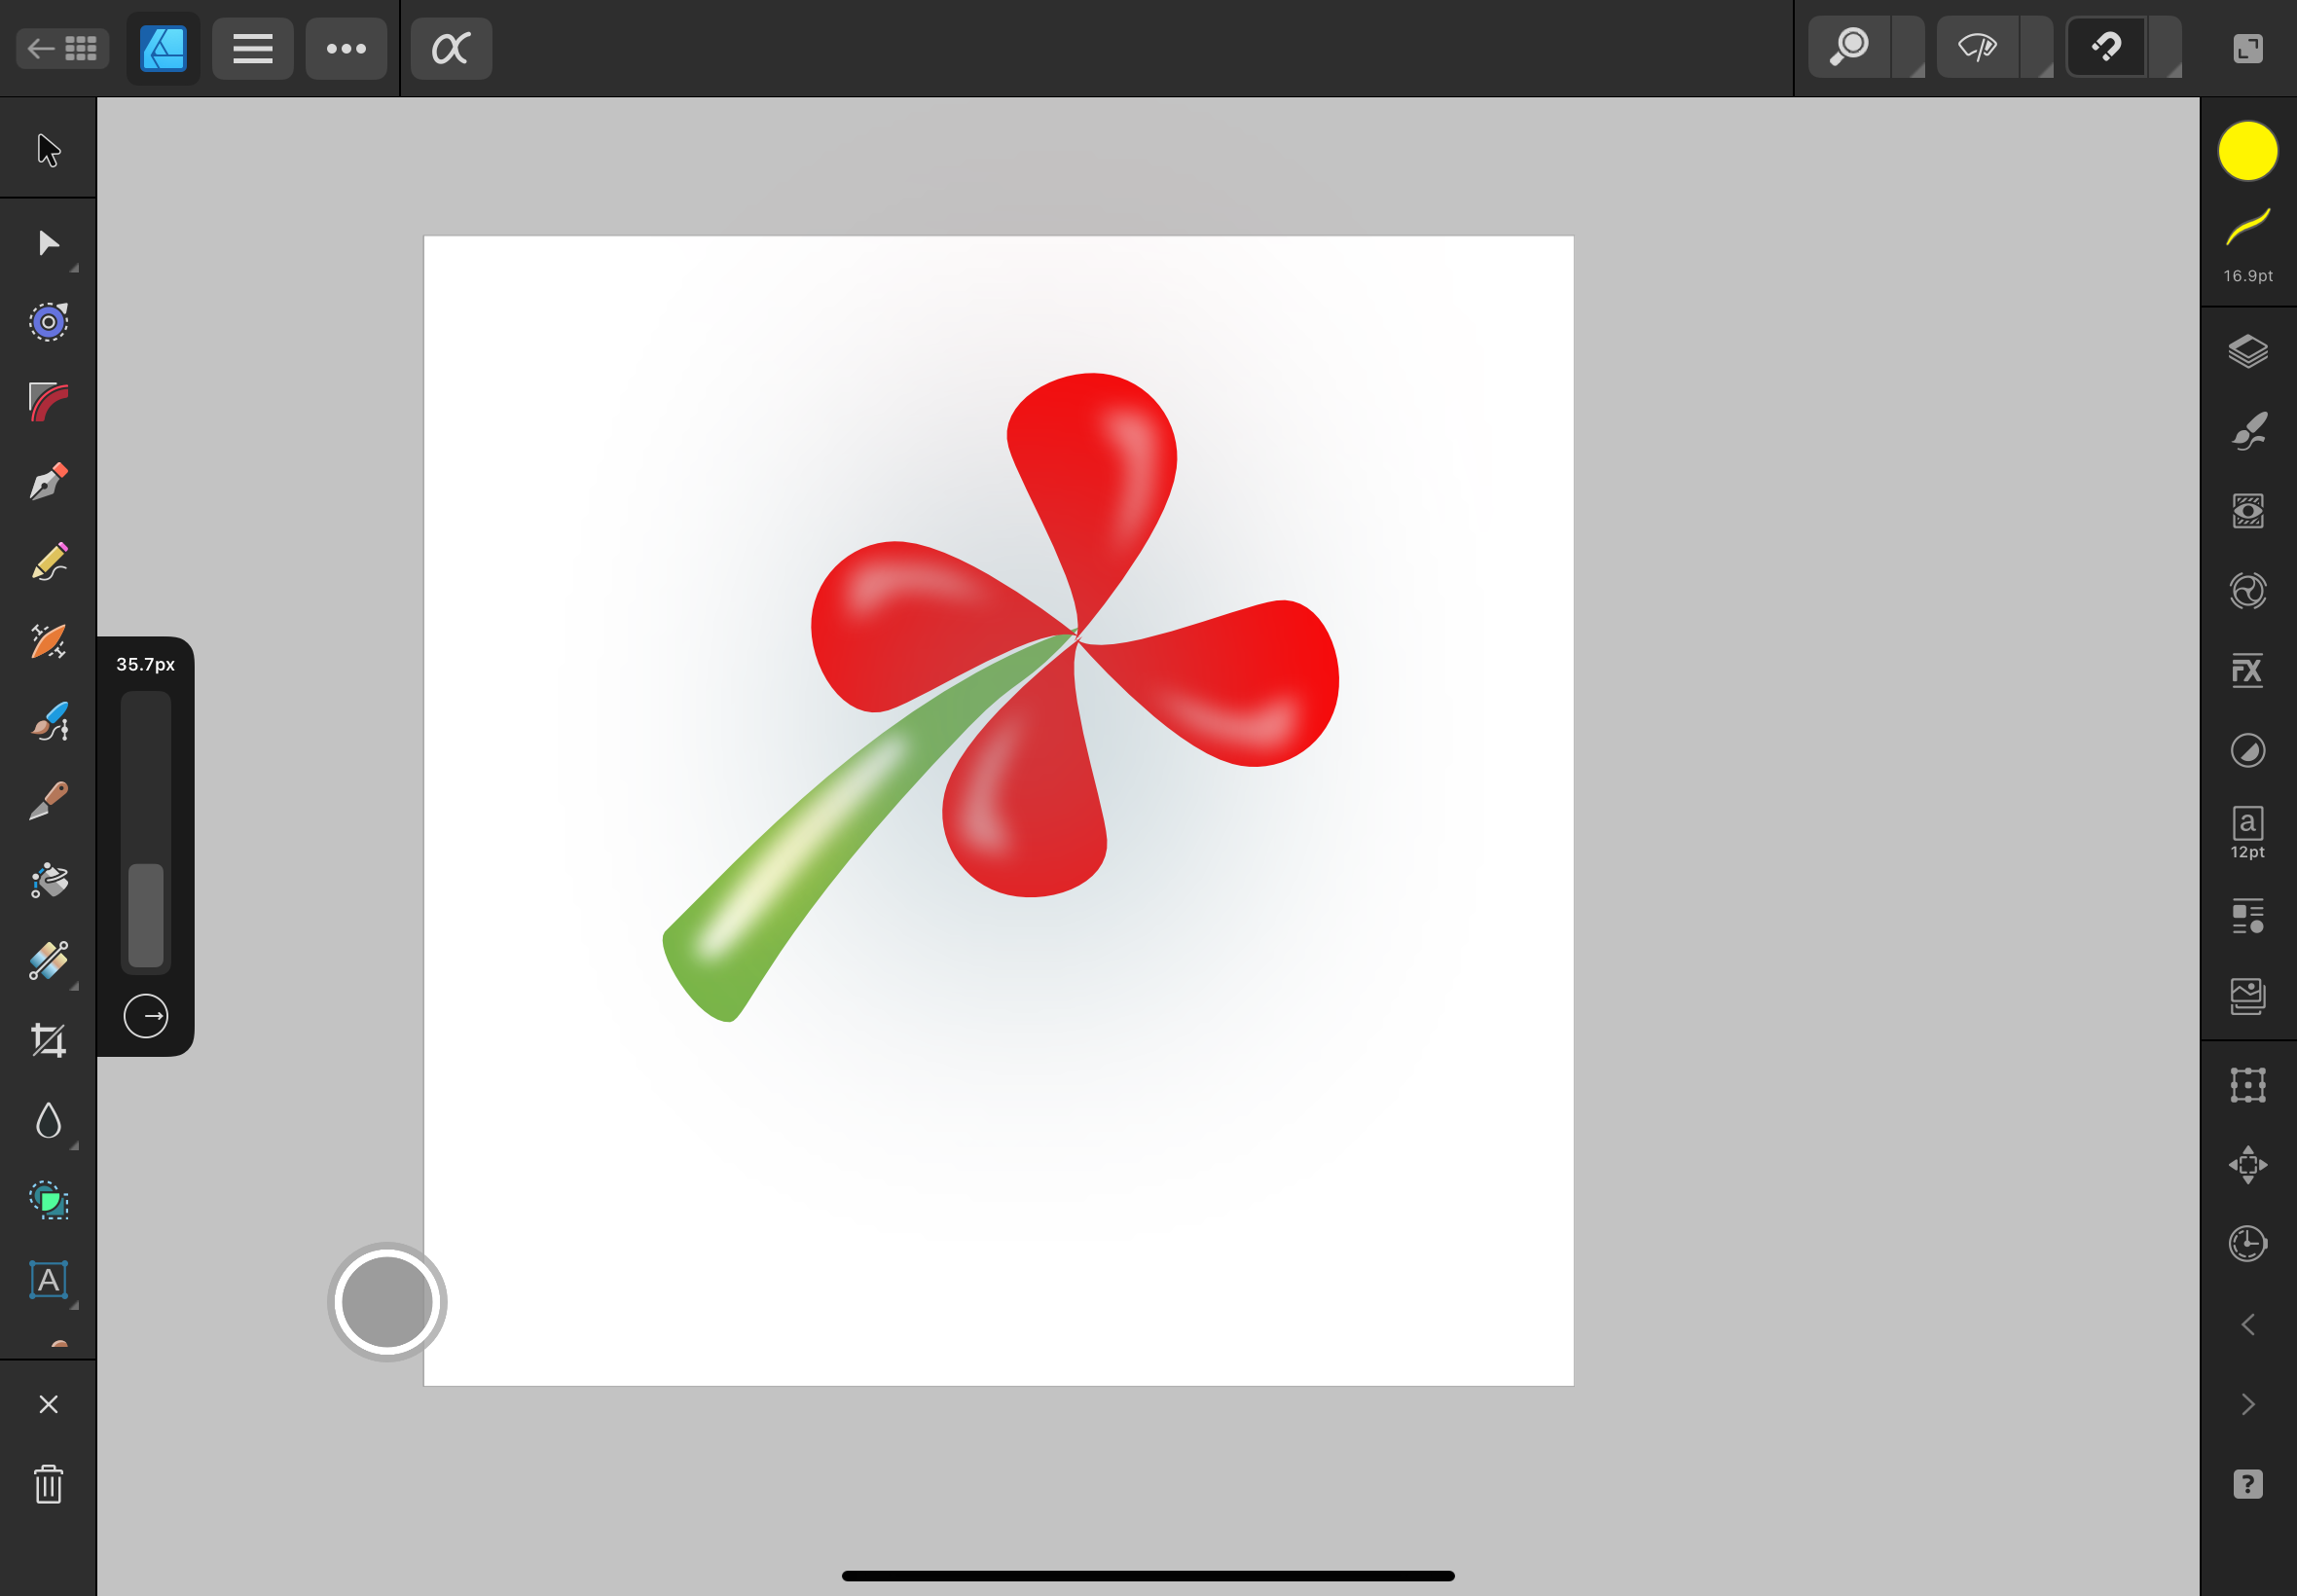2297x1596 pixels.
Task: Open the FX layer effects panel
Action: point(2248,670)
